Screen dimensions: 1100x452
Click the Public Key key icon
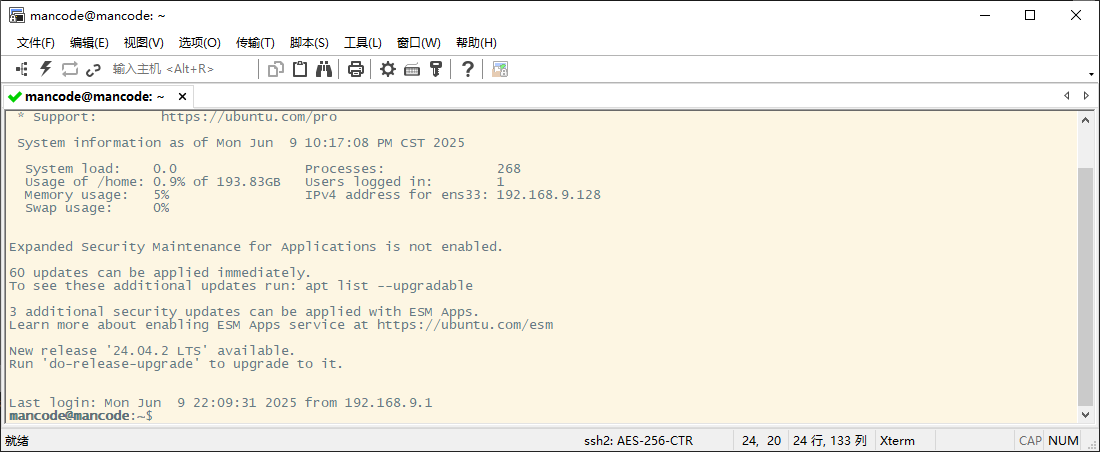tap(435, 69)
